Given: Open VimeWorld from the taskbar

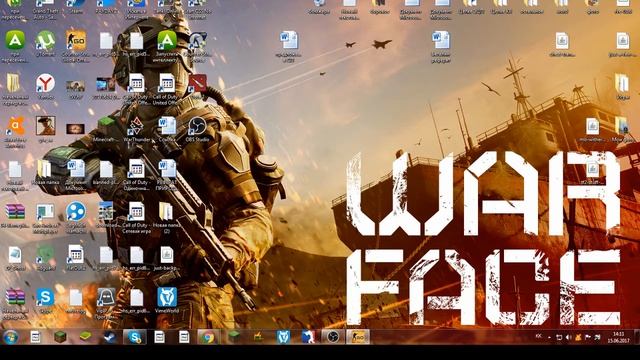Looking at the screenshot, I should 283,337.
